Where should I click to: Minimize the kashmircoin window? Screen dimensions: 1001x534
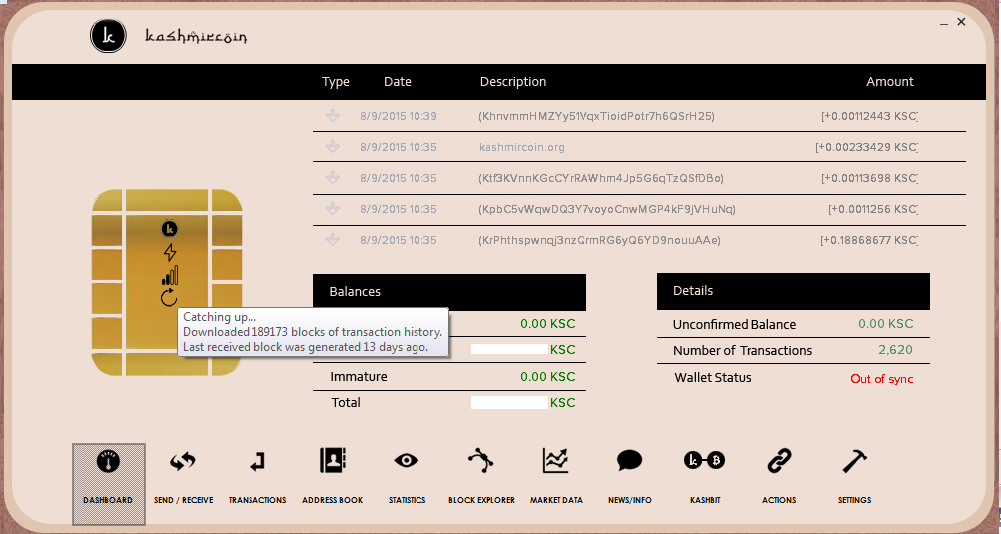click(944, 23)
